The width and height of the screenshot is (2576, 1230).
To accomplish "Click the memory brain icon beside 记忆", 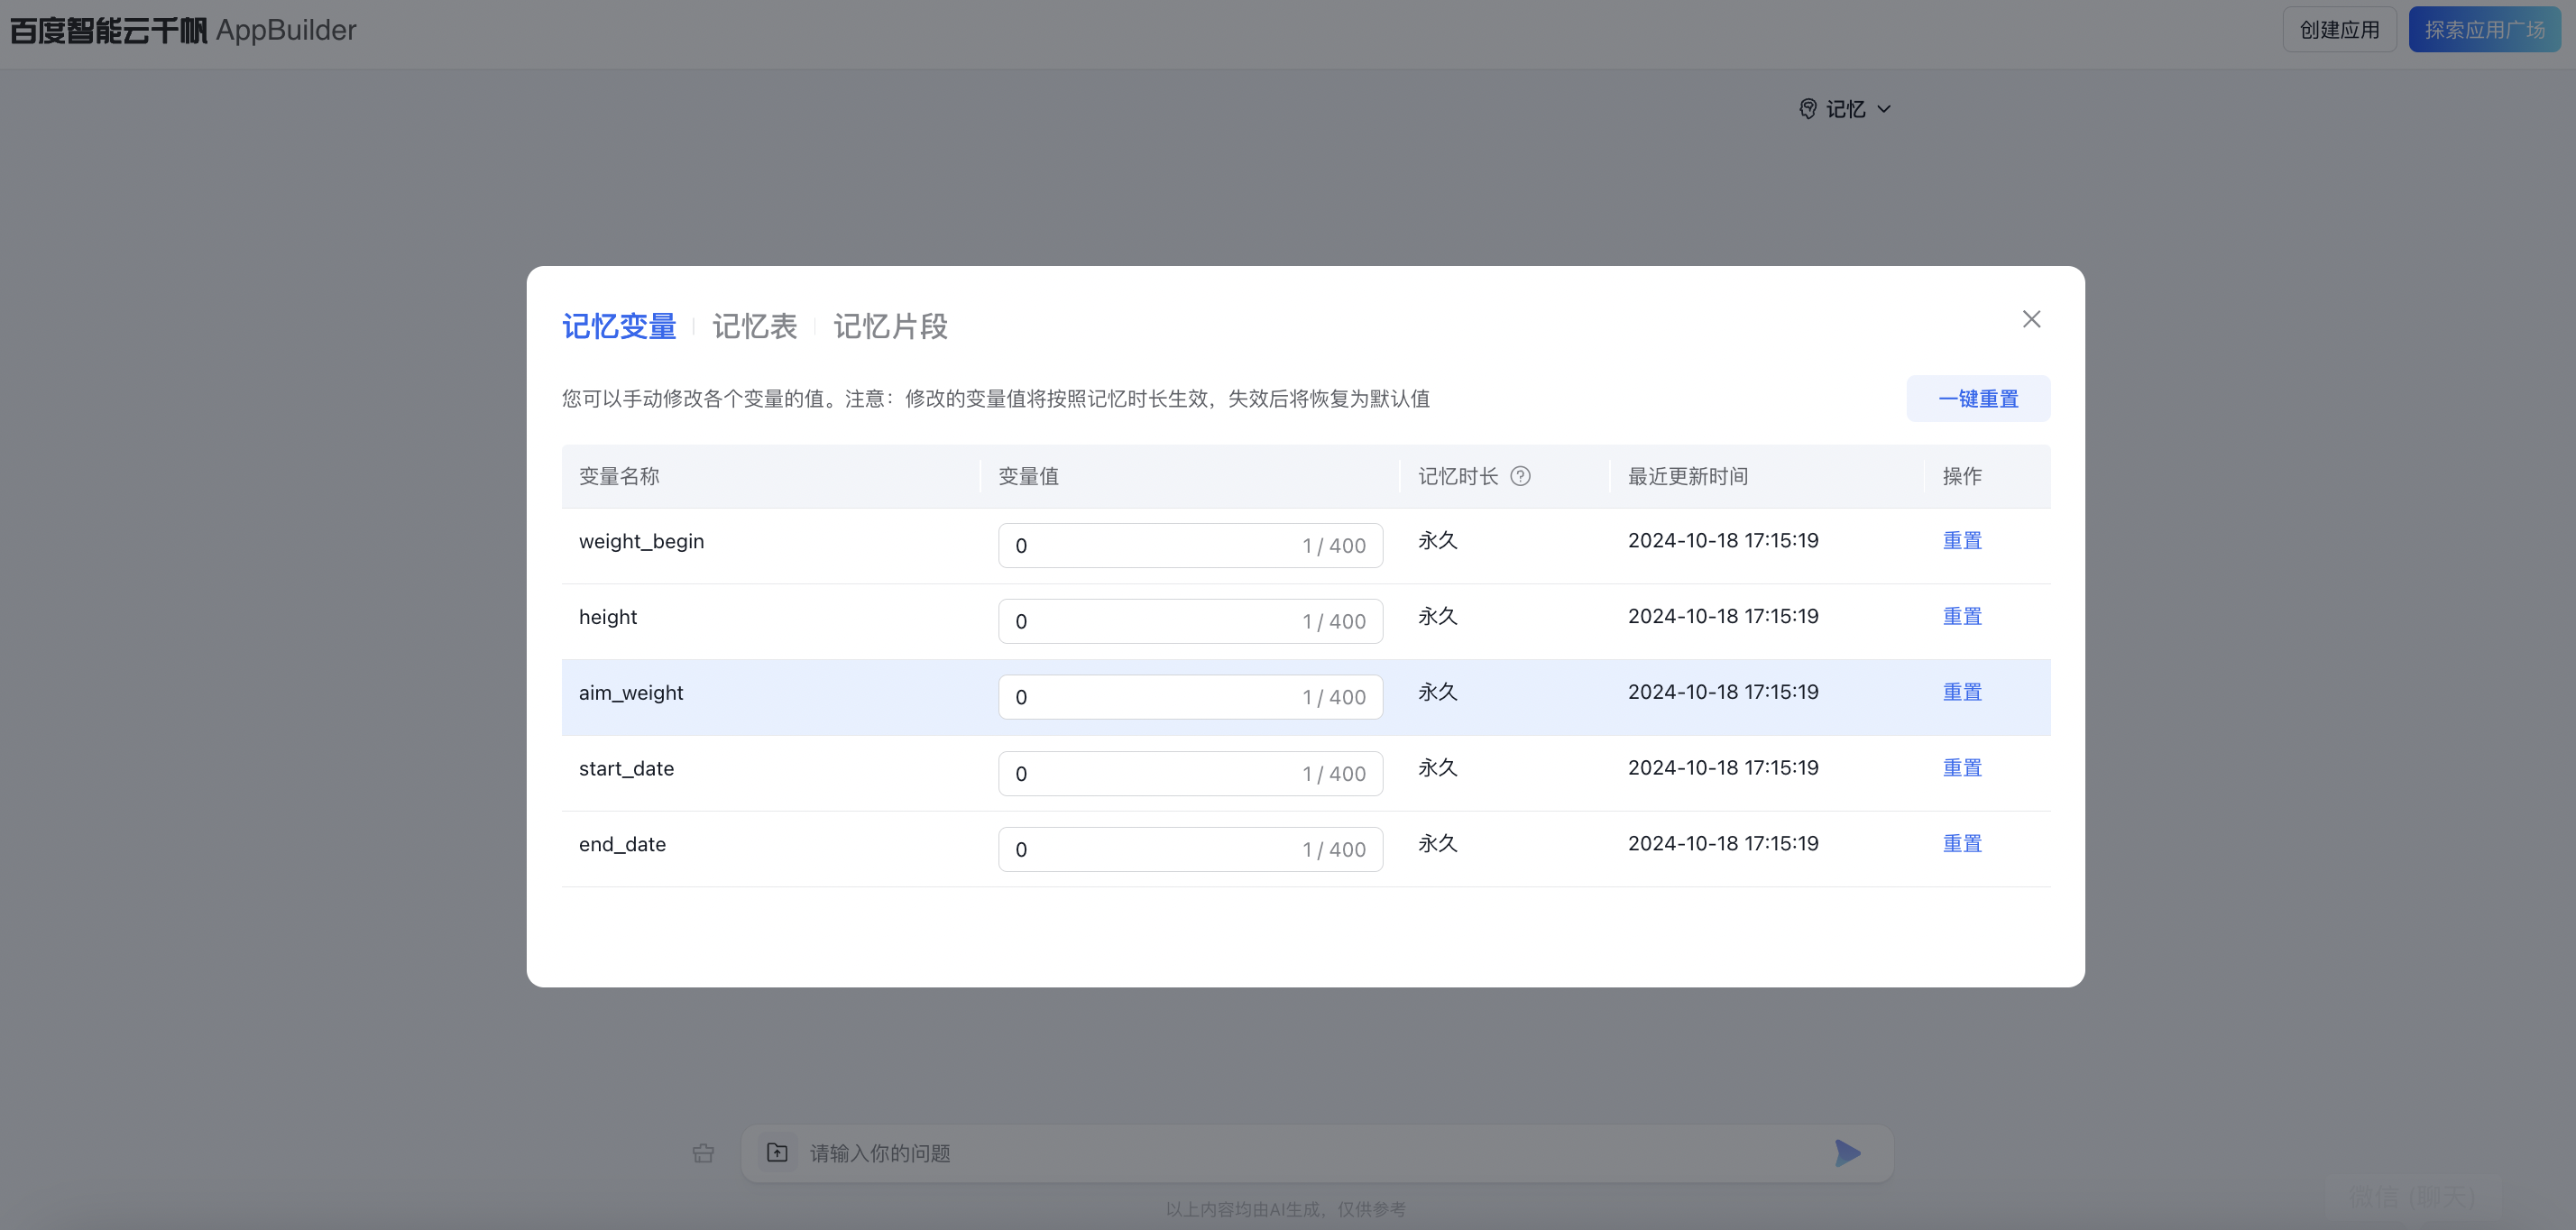I will click(1807, 109).
